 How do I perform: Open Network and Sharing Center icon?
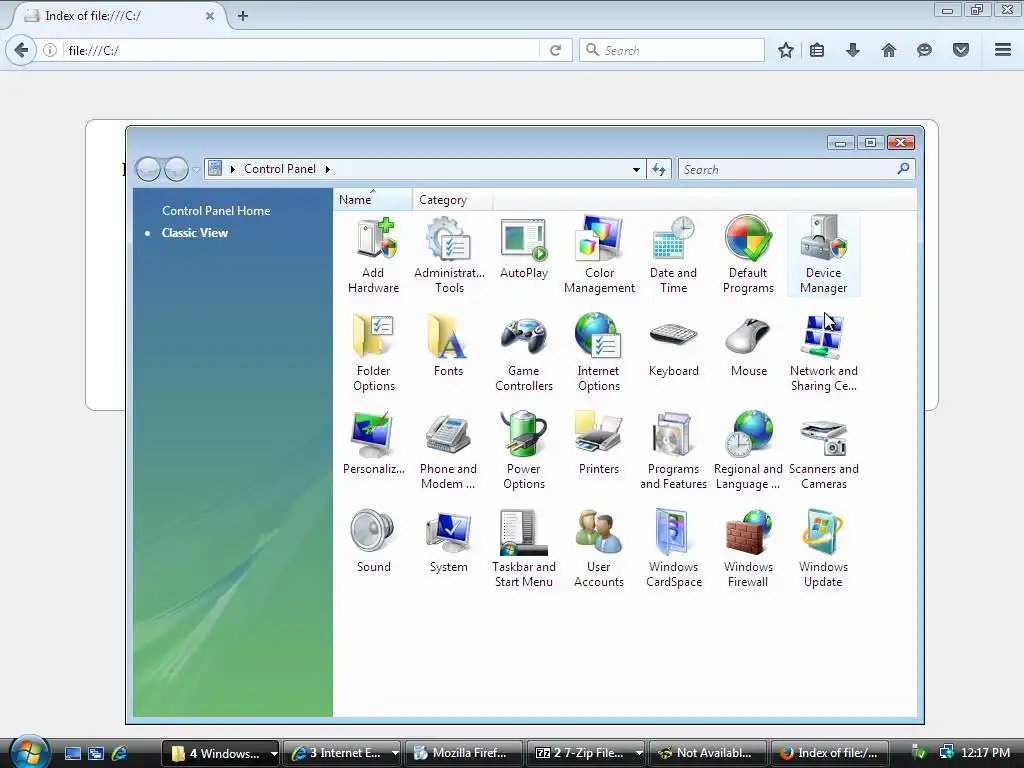pyautogui.click(x=824, y=353)
